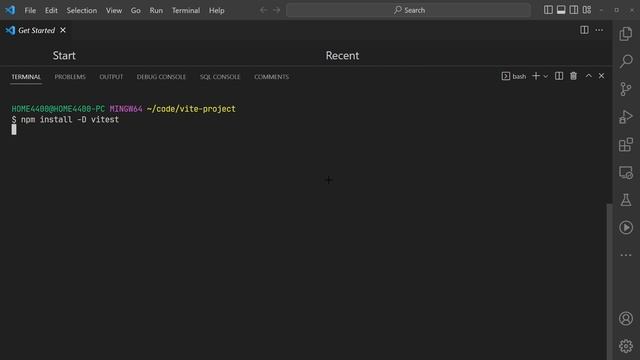
Task: Switch to the DEBUG CONSOLE tab
Action: coord(161,77)
